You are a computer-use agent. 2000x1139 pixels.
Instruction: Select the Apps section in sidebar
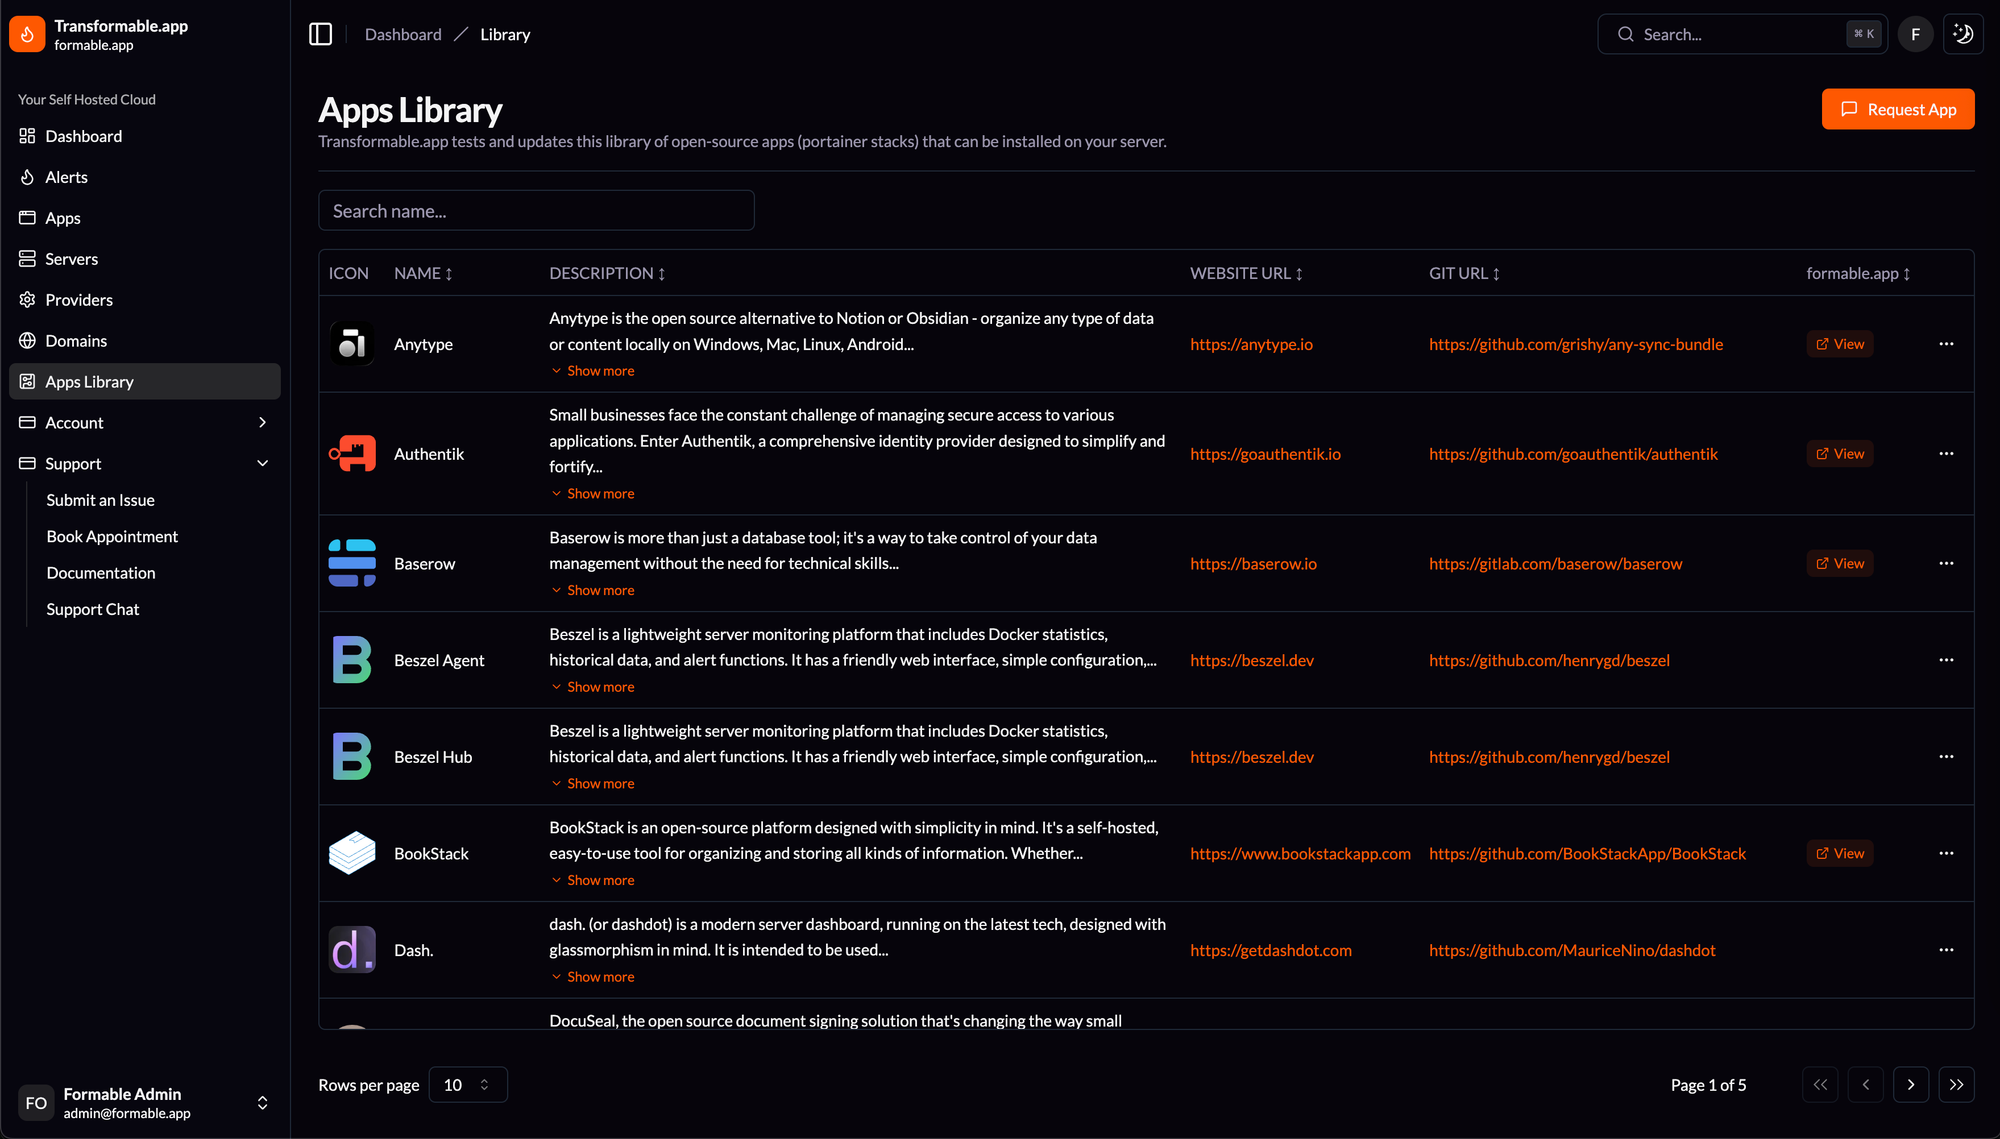click(x=63, y=217)
